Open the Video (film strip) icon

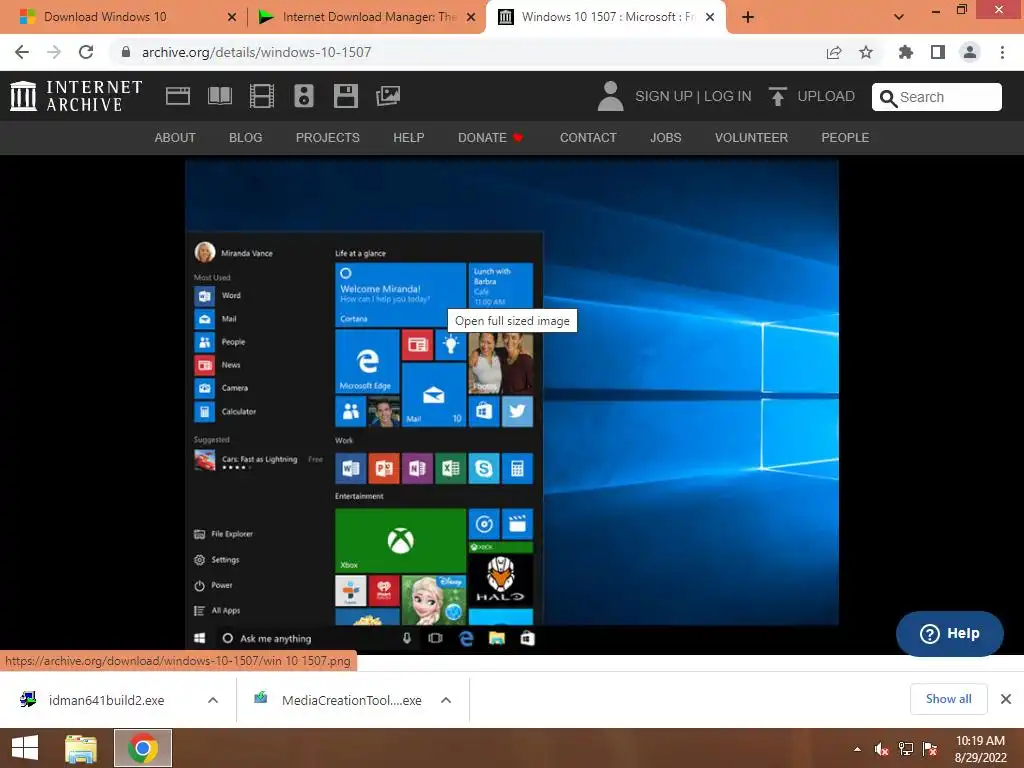(x=261, y=96)
